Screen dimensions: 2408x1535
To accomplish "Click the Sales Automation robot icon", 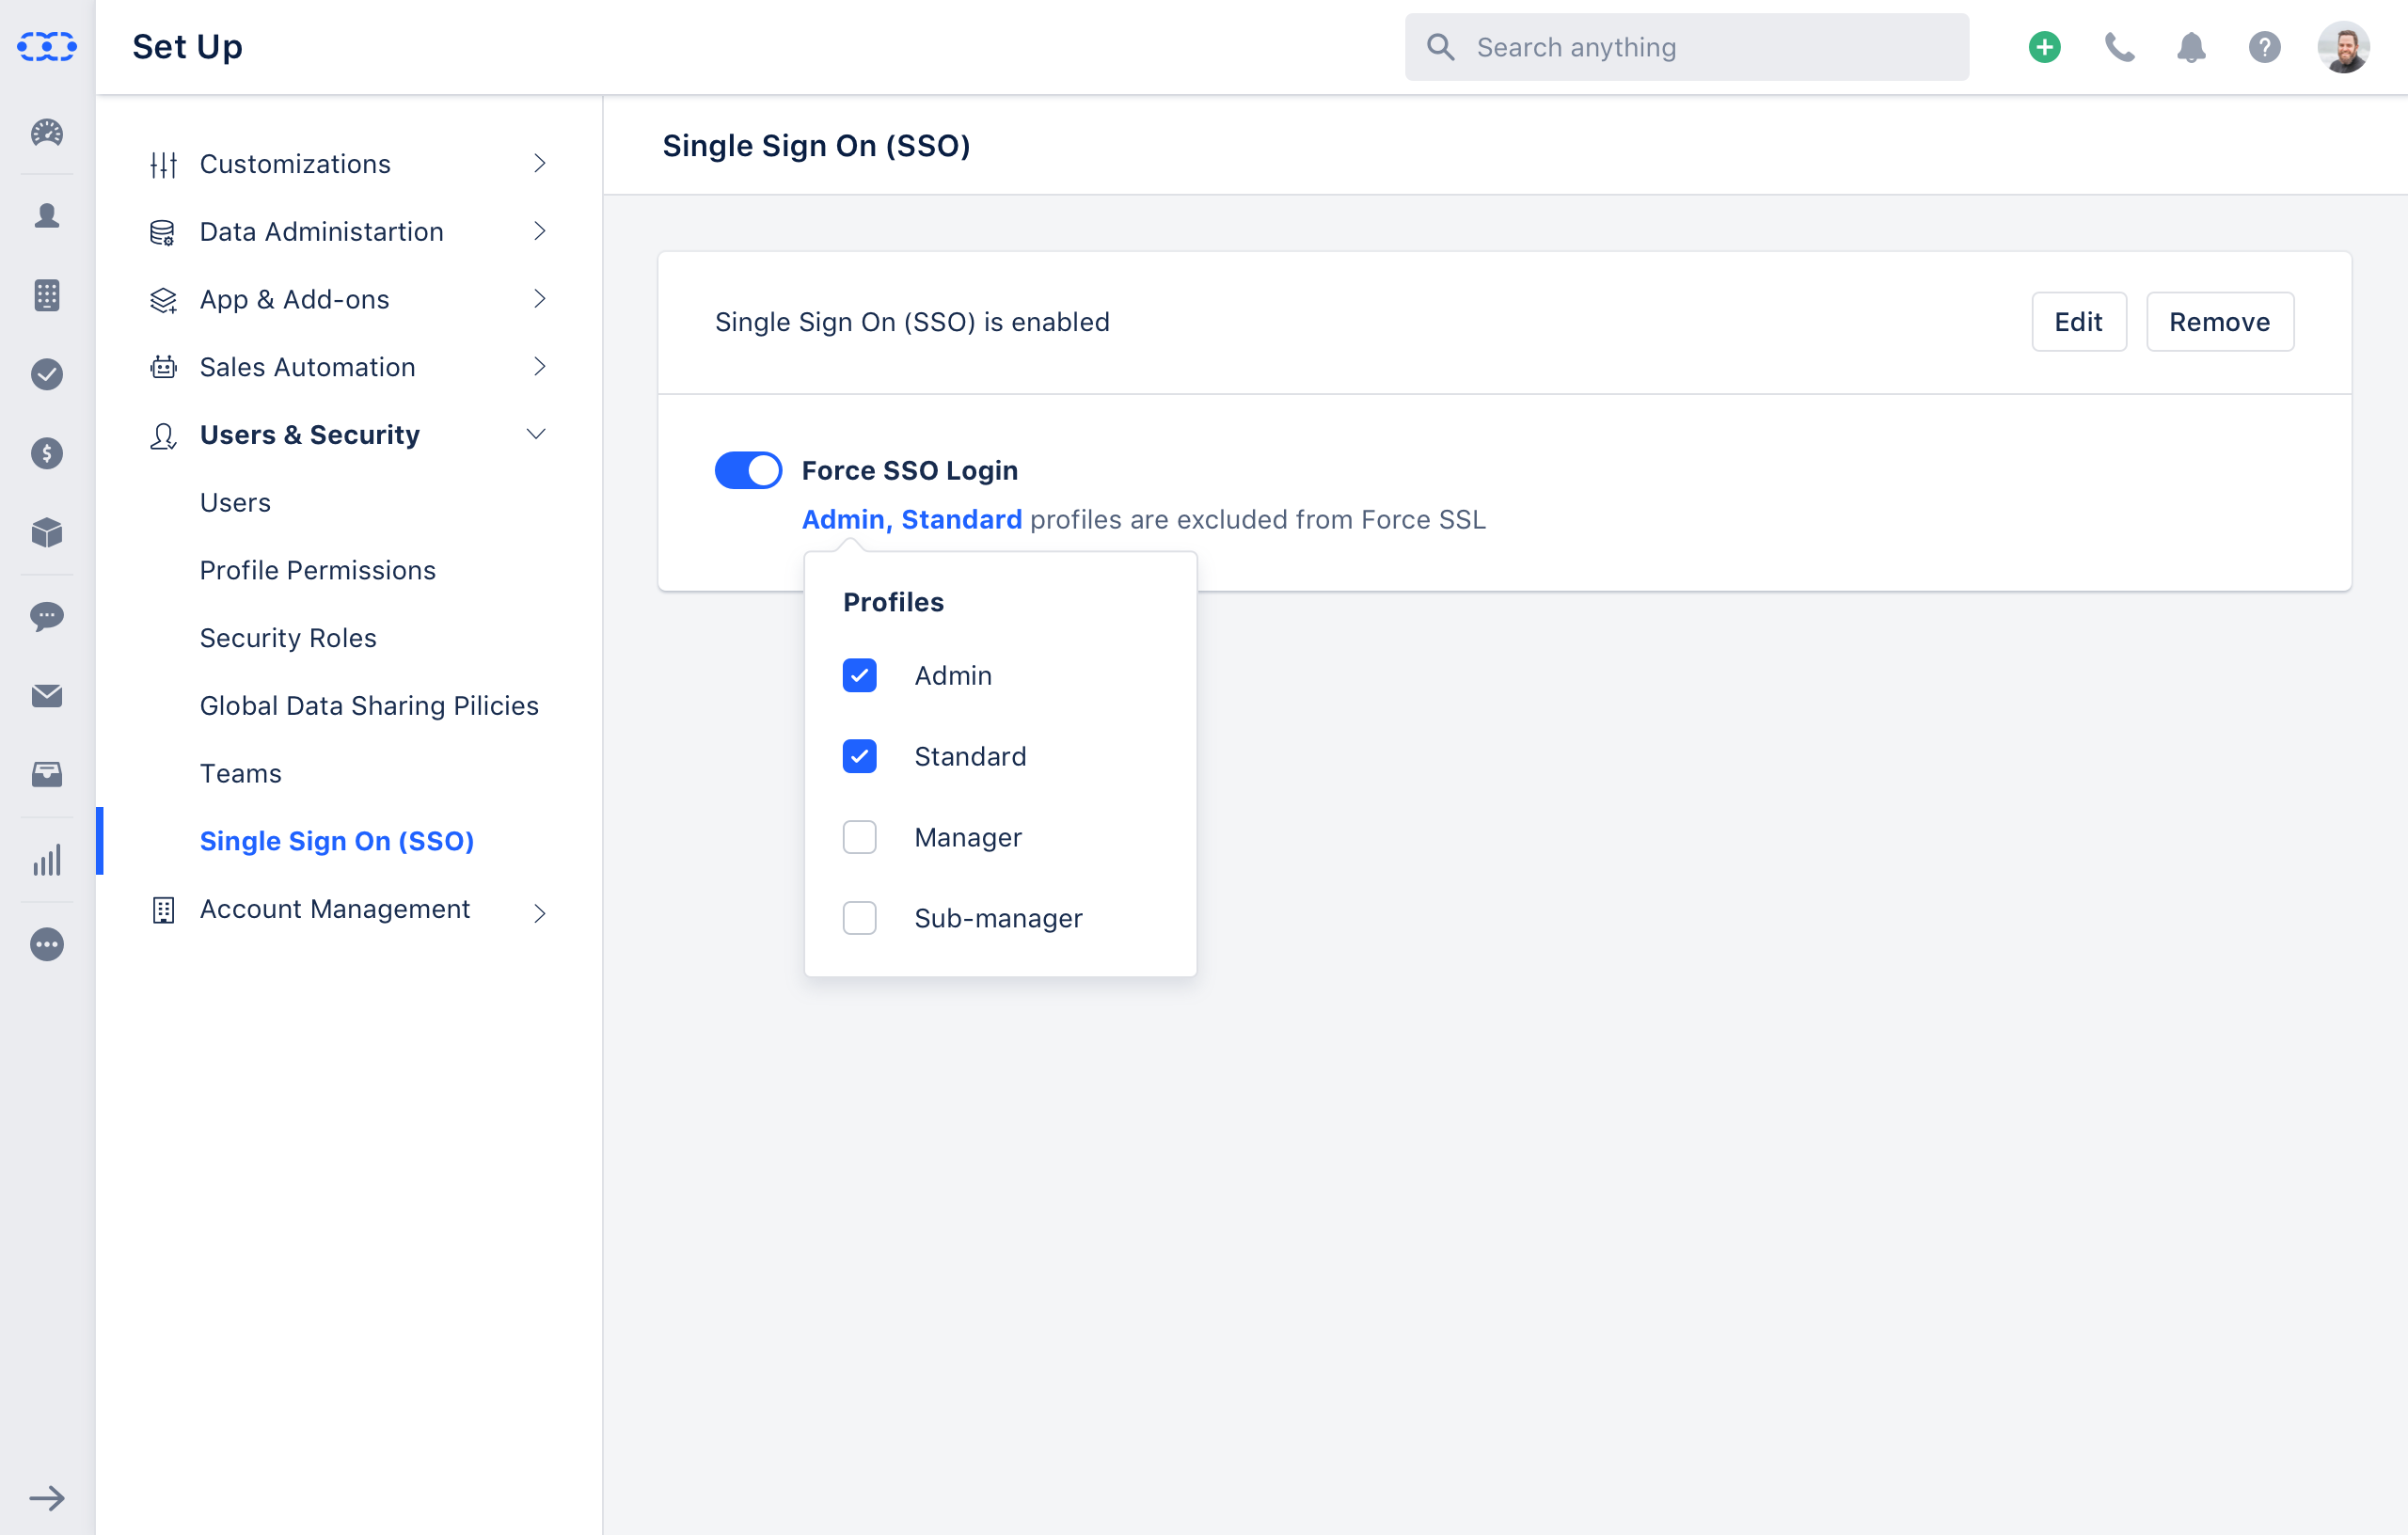I will coord(163,367).
